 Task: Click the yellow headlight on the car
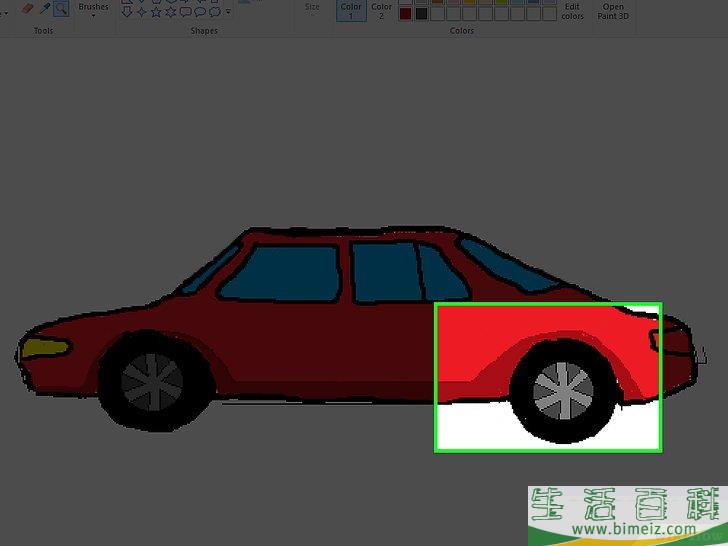[x=43, y=348]
